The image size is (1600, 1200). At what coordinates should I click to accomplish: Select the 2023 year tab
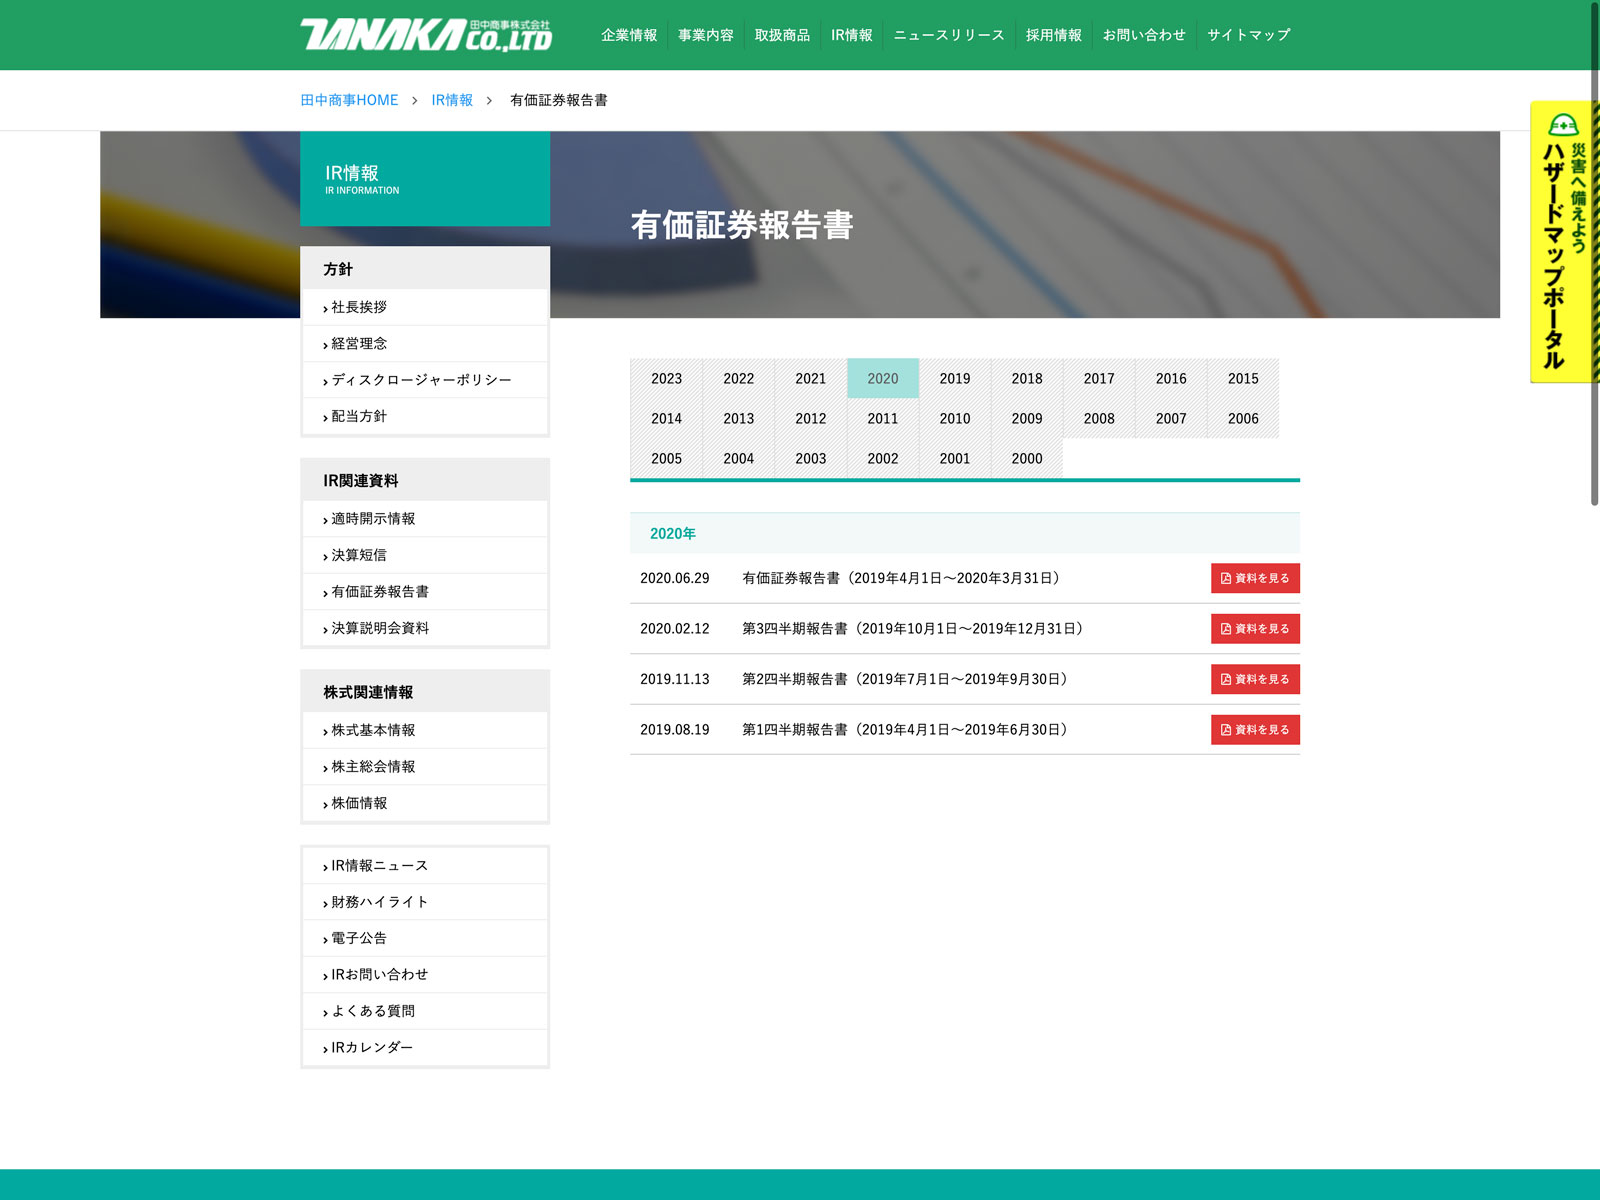[x=666, y=379]
